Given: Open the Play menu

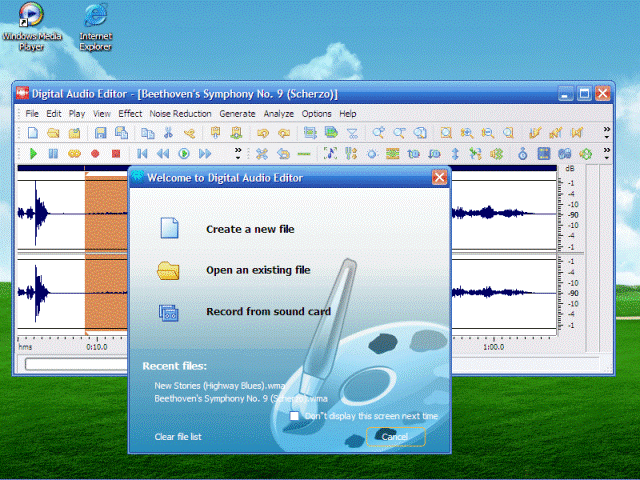Looking at the screenshot, I should tap(77, 113).
